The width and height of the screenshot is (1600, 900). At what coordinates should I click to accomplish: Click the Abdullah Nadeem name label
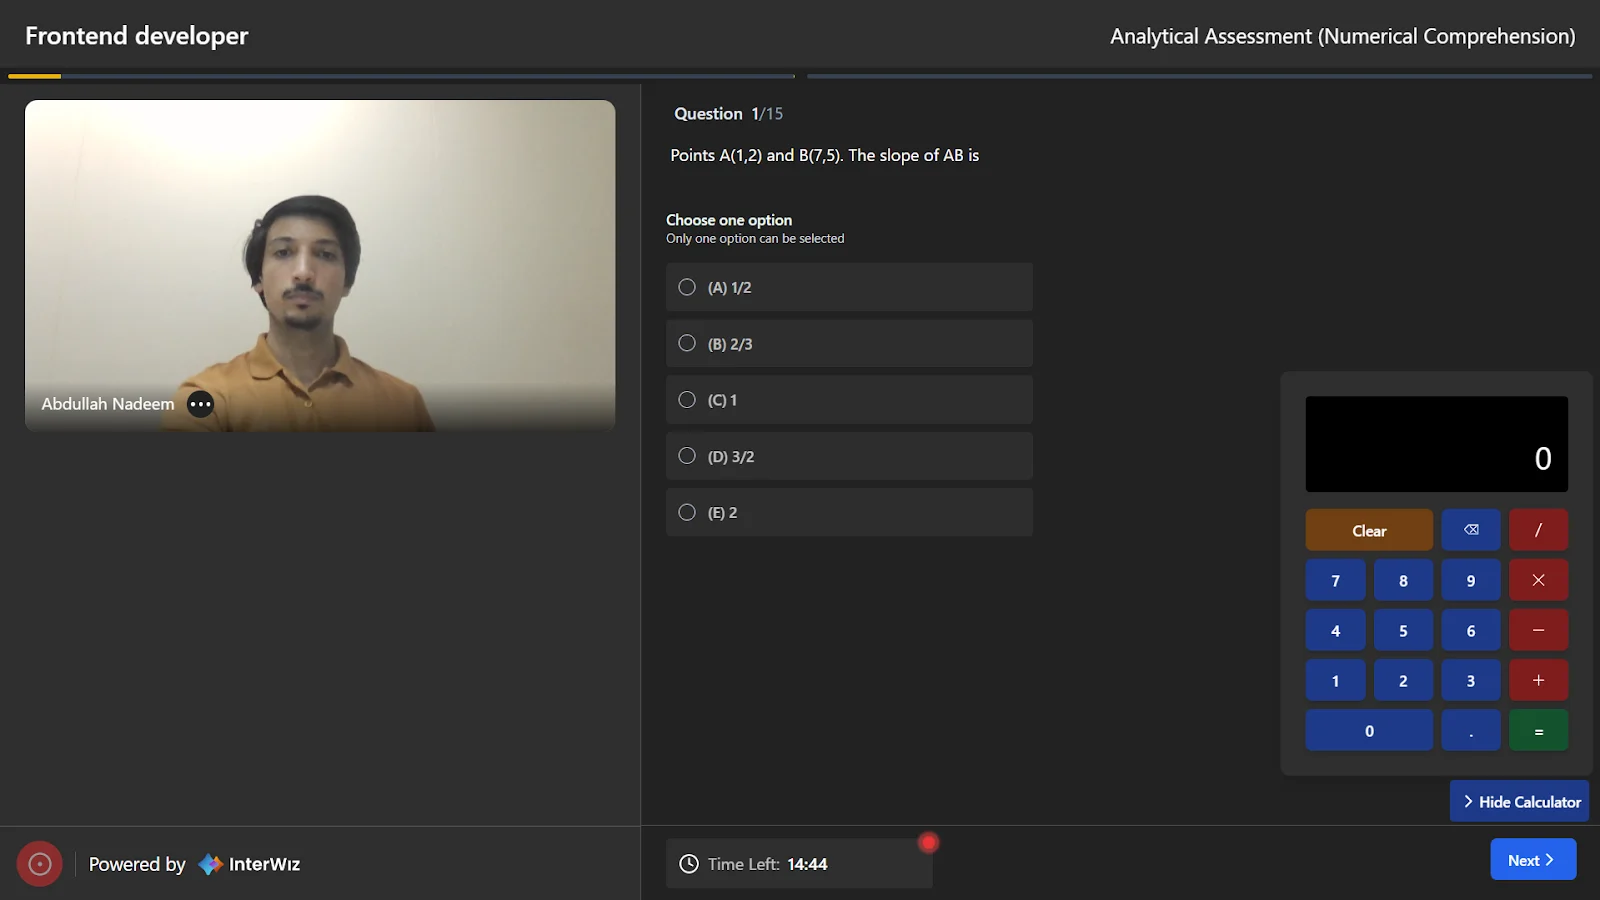click(x=108, y=404)
